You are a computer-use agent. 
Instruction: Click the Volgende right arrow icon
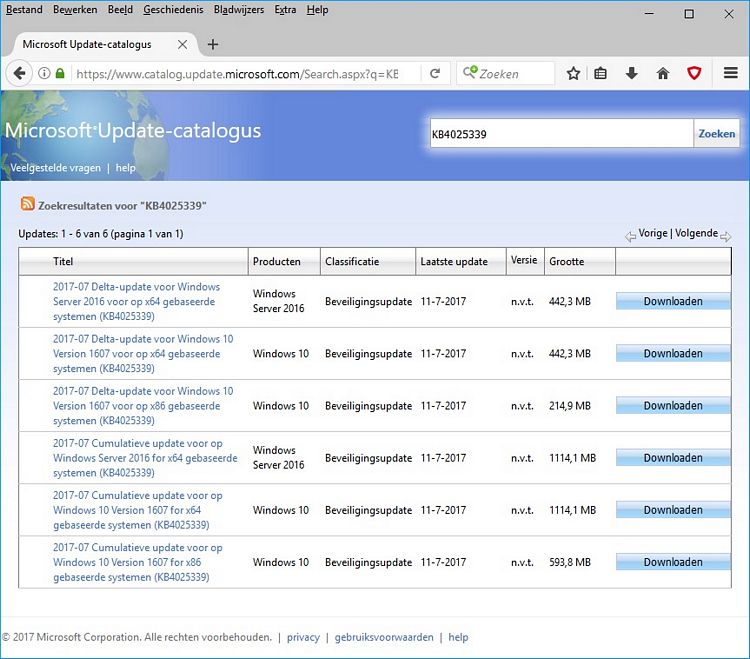tap(726, 236)
